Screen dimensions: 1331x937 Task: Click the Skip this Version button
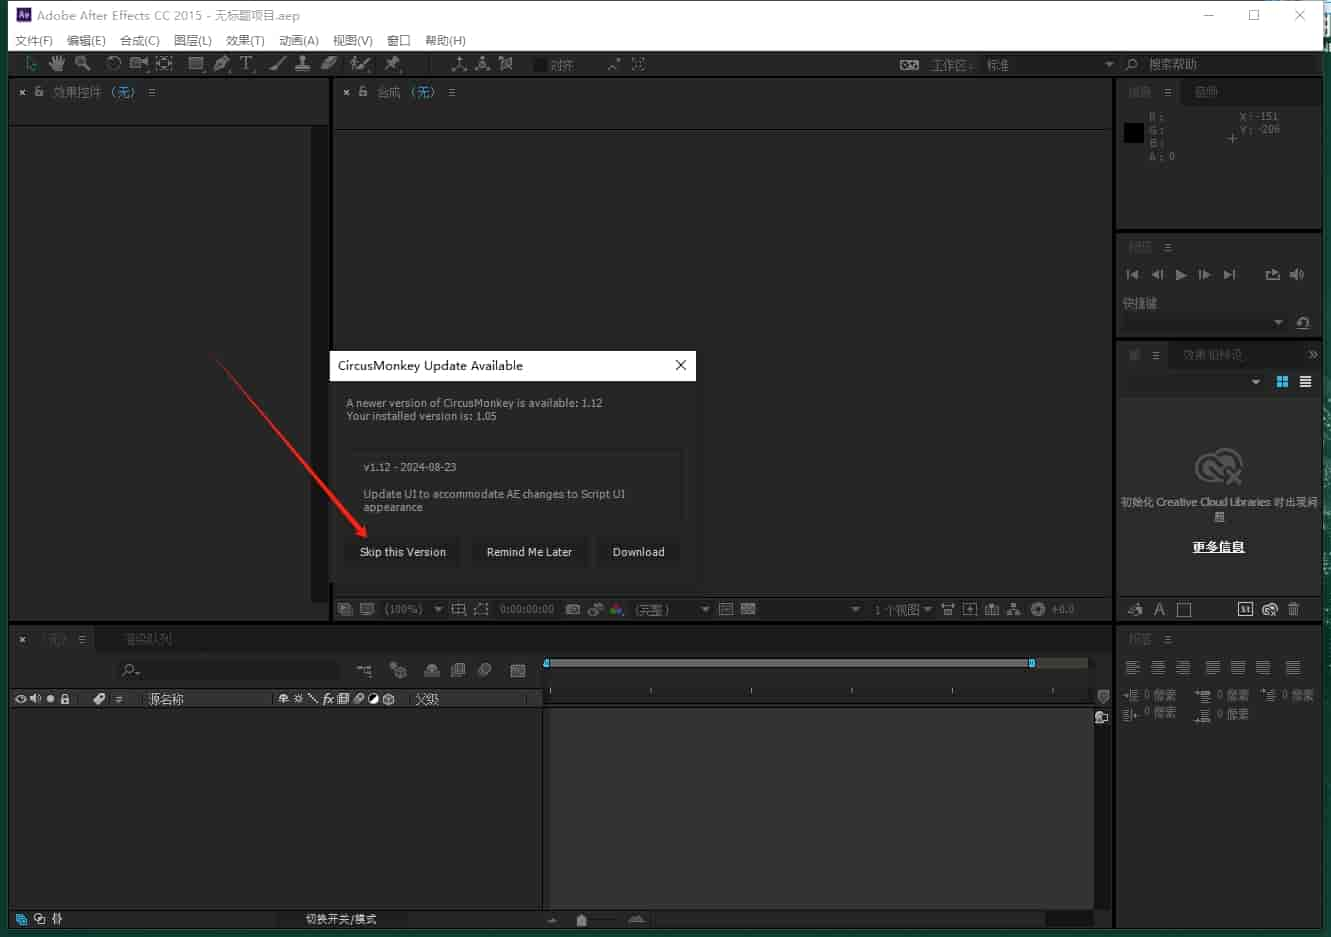403,552
